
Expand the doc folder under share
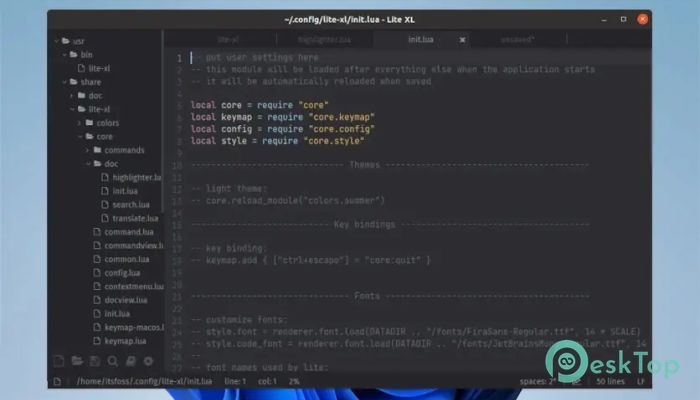(x=71, y=96)
